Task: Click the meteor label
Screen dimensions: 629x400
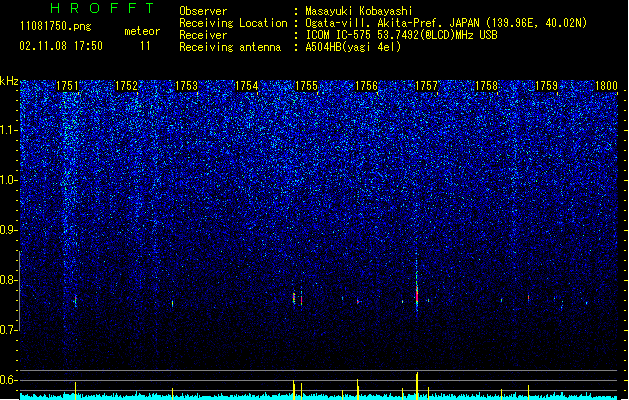Action: (x=142, y=31)
